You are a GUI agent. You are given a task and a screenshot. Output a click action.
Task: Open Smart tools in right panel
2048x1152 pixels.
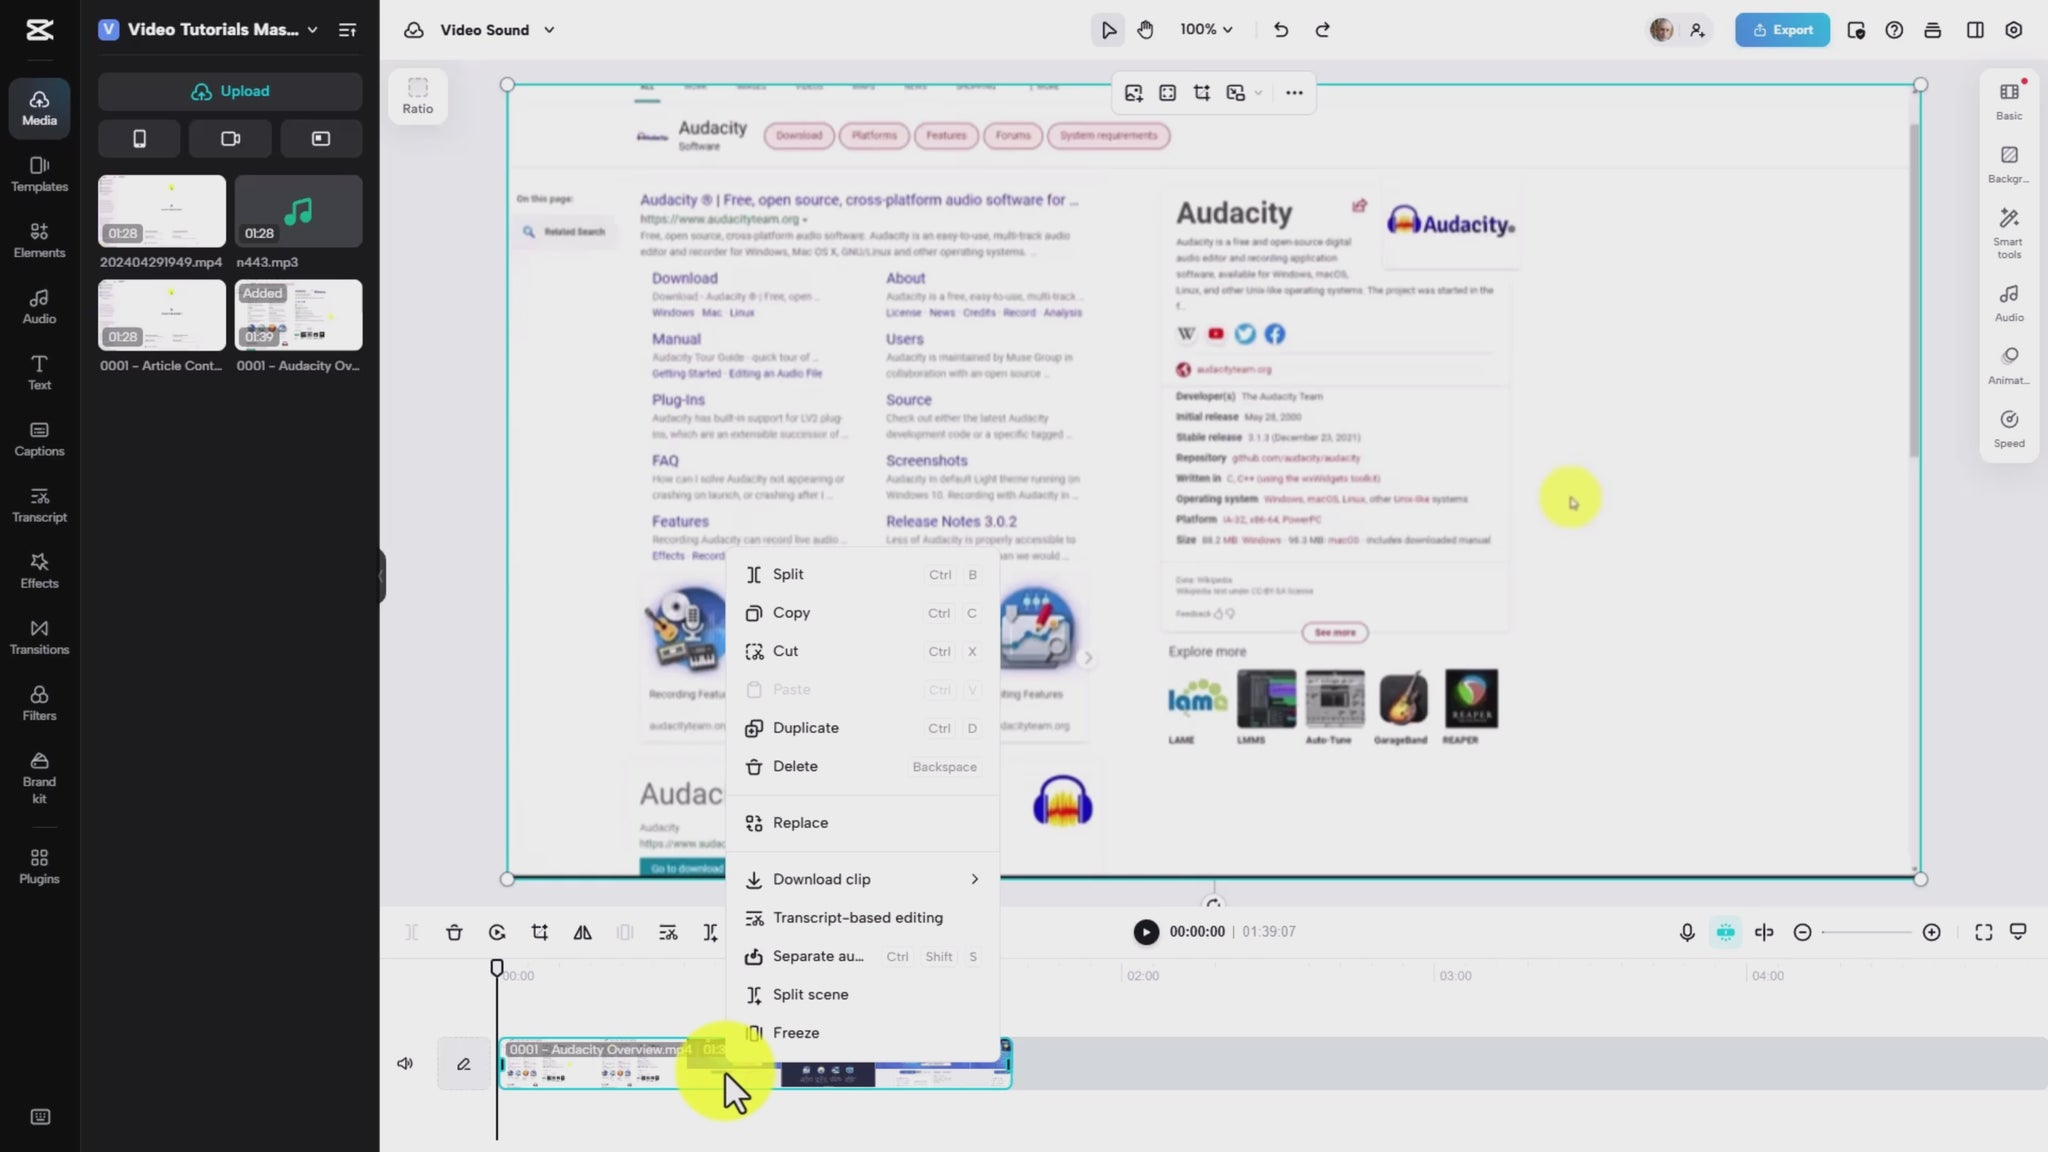tap(2008, 232)
